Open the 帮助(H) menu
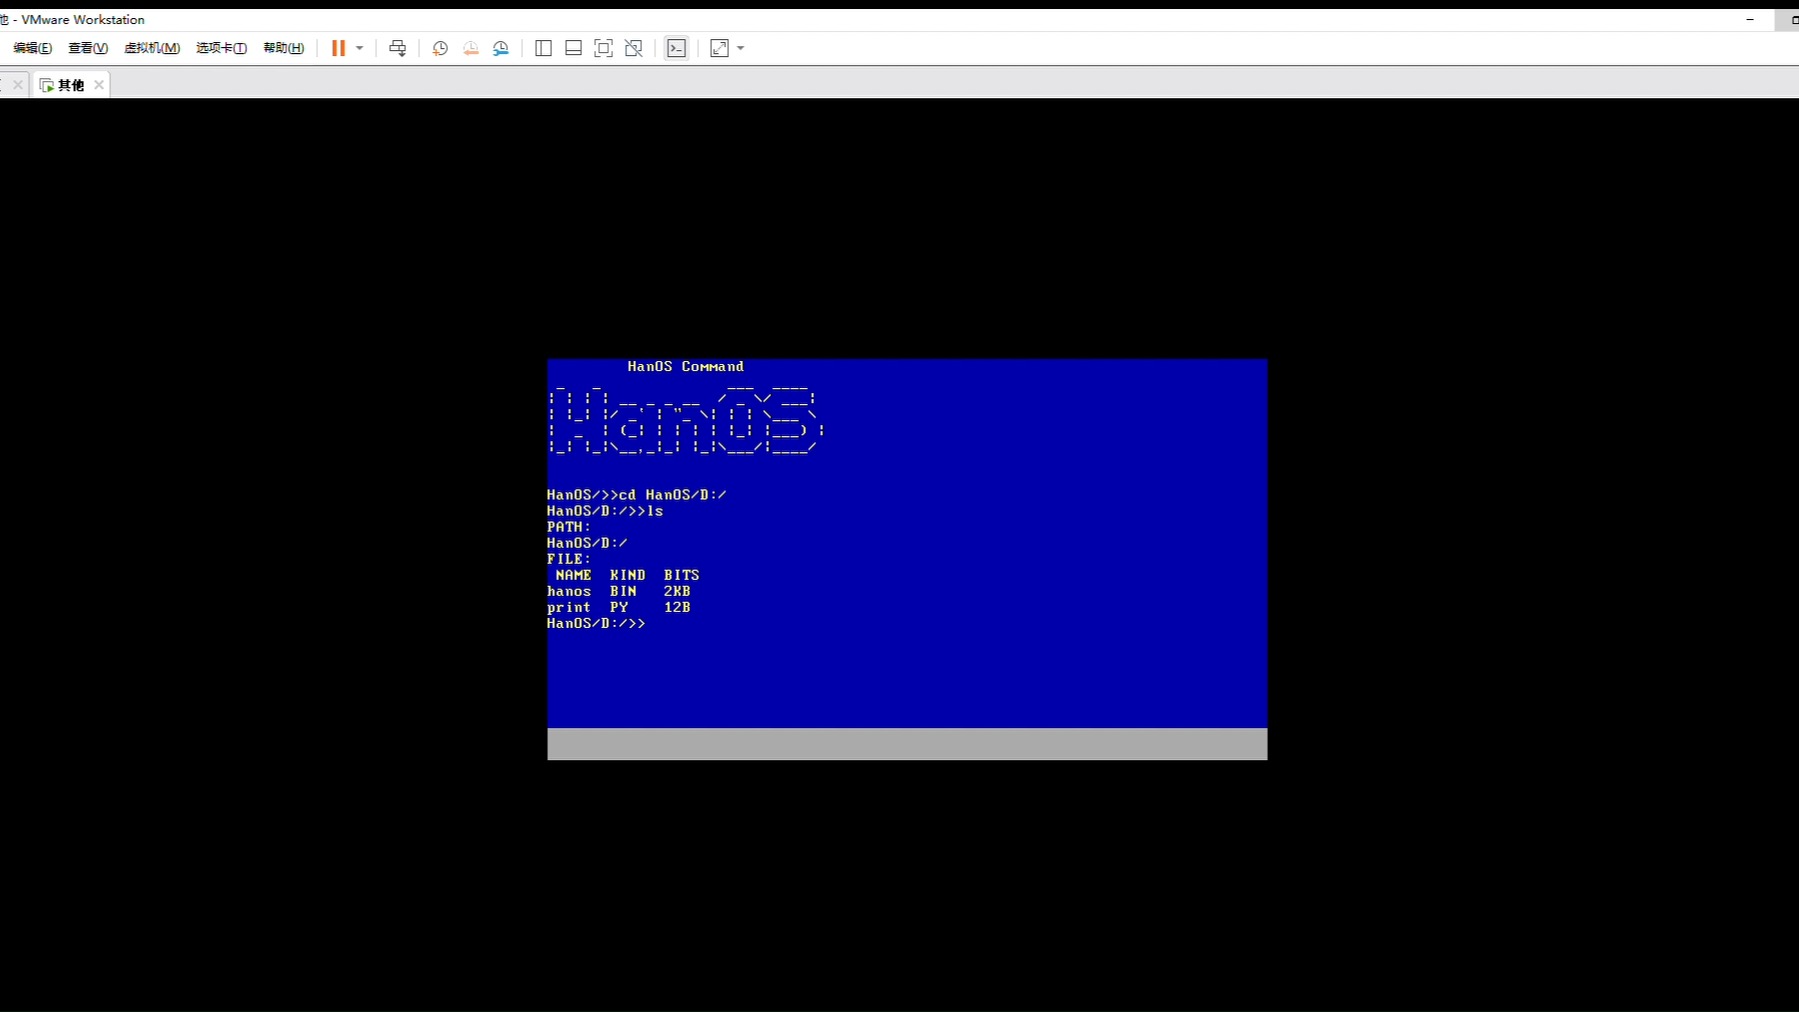1799x1012 pixels. pyautogui.click(x=284, y=48)
